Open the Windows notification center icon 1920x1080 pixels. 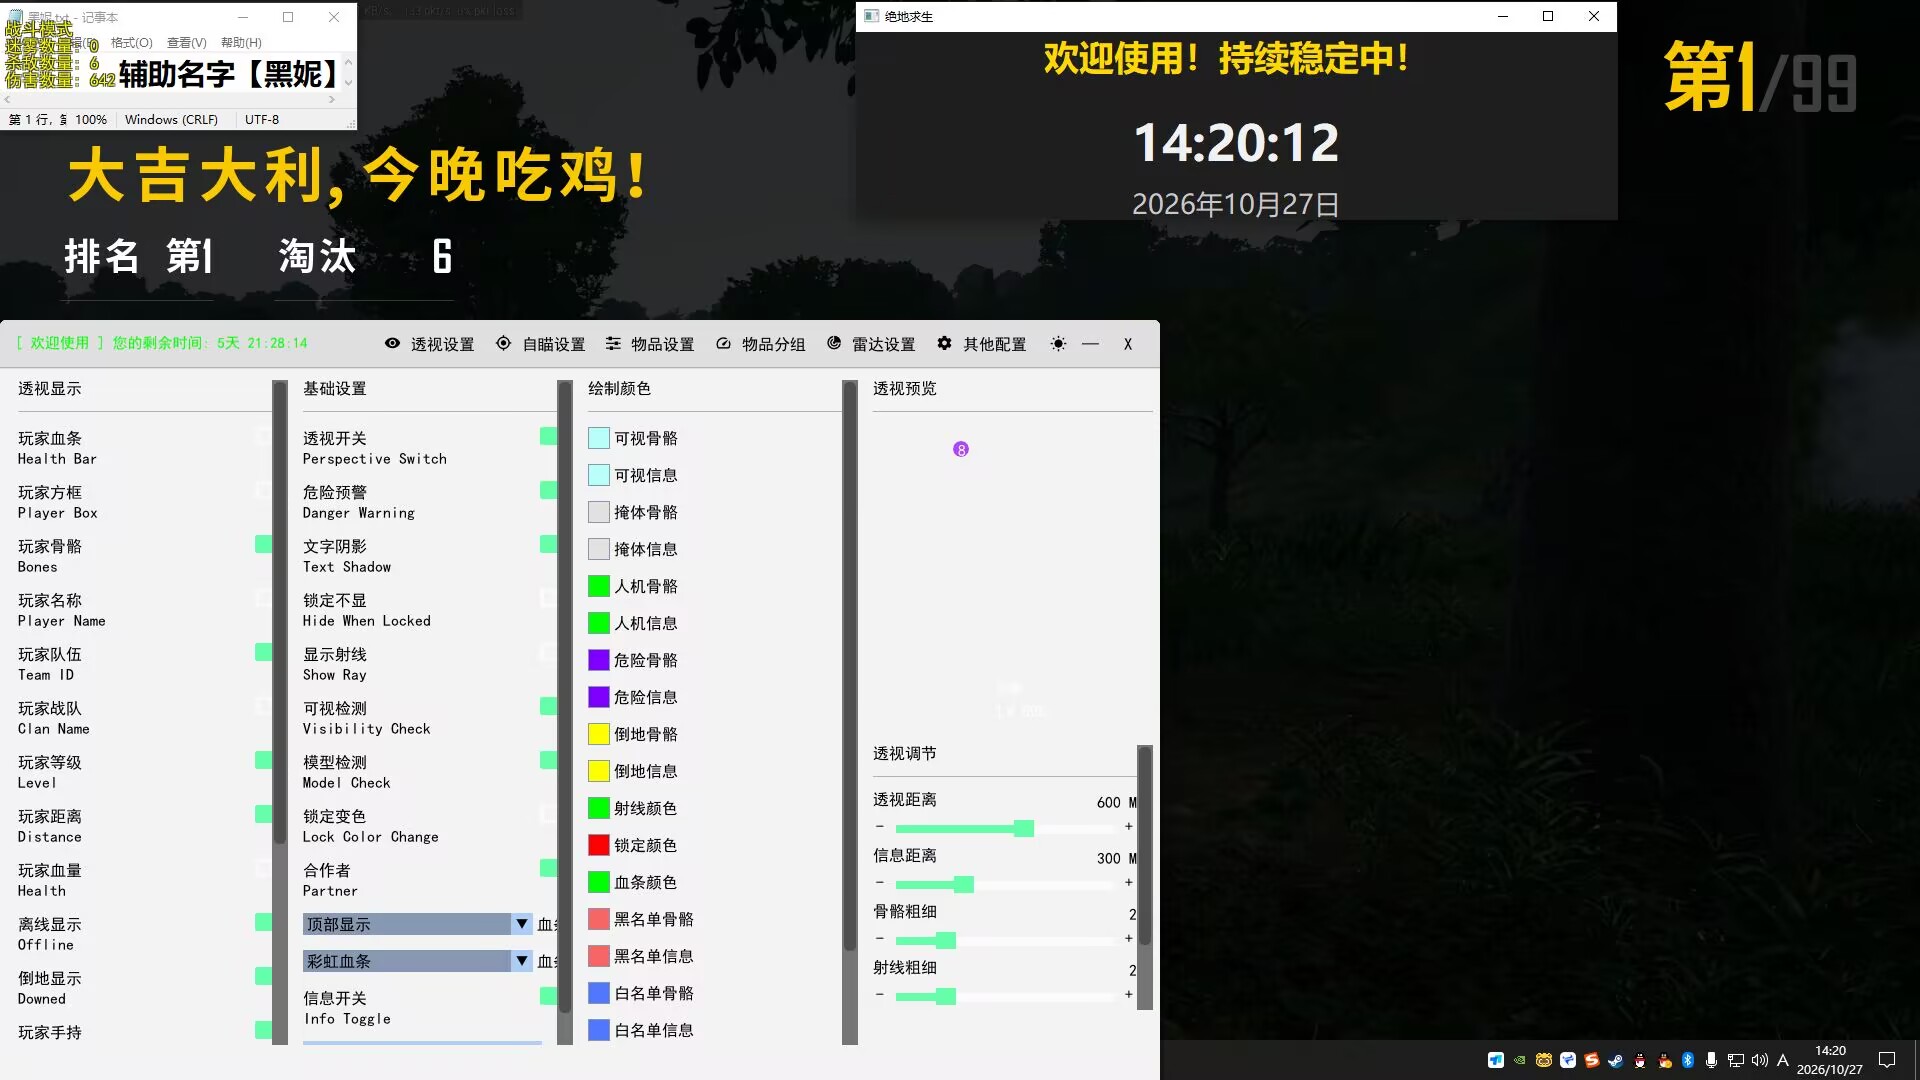pos(1887,1060)
